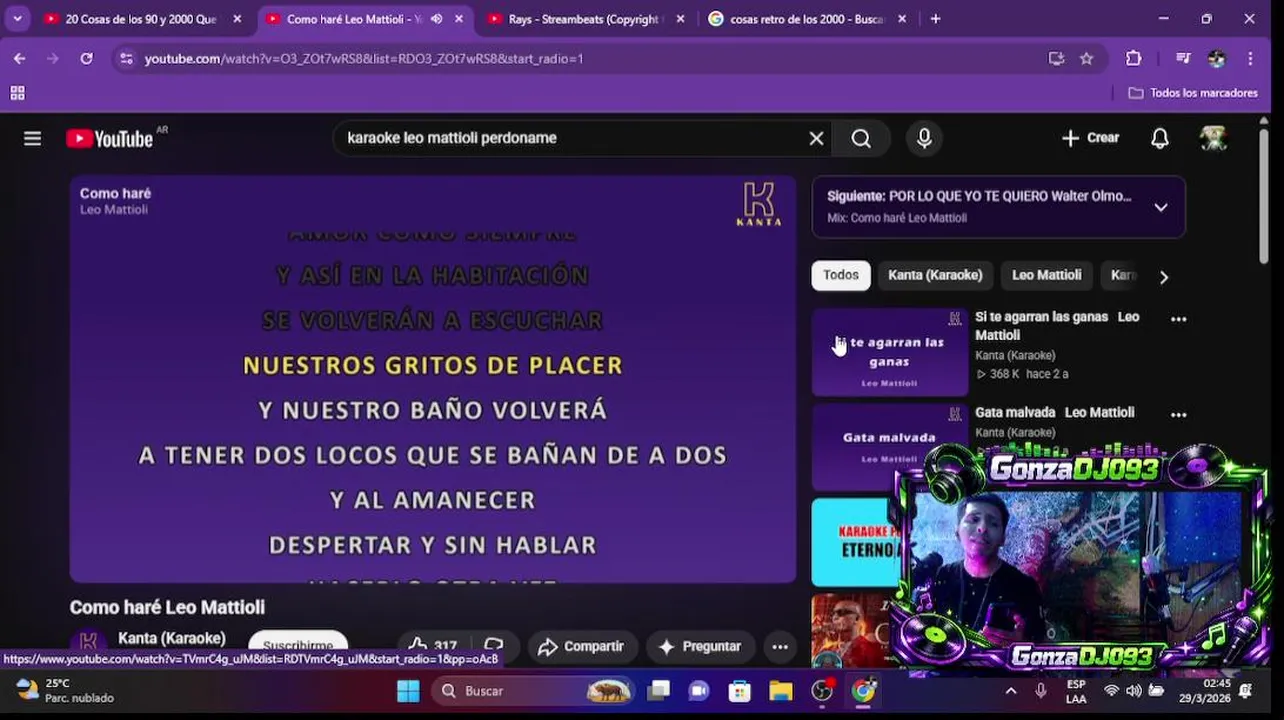Close the Rays - Streambeats tab
The height and width of the screenshot is (720, 1284).
pyautogui.click(x=680, y=19)
